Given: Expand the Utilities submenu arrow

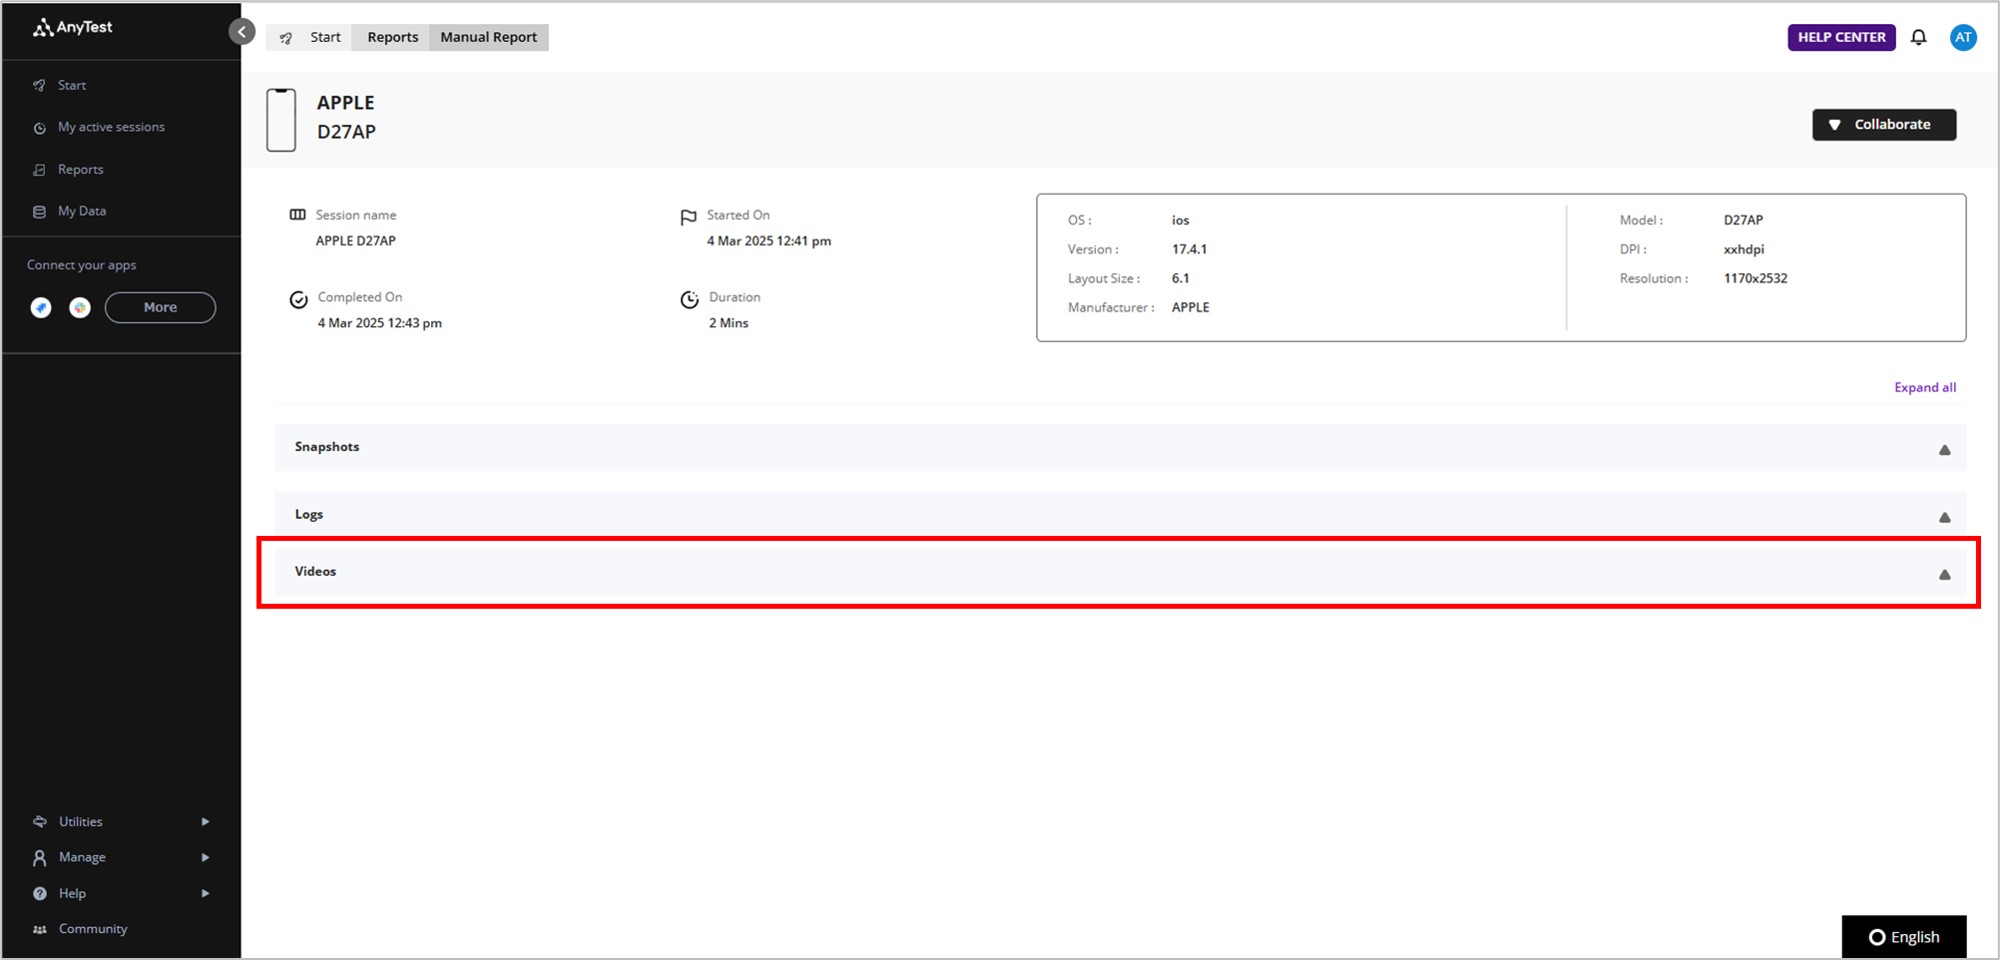Looking at the screenshot, I should click(205, 822).
